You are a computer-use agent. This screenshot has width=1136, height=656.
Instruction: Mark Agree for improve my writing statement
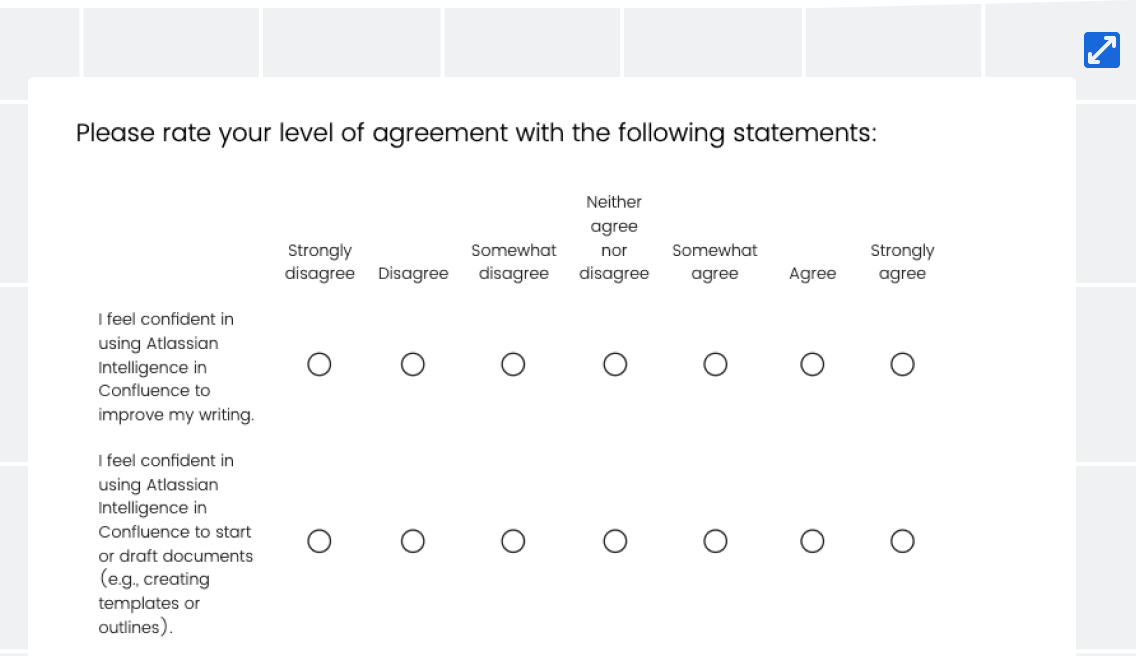pos(812,364)
